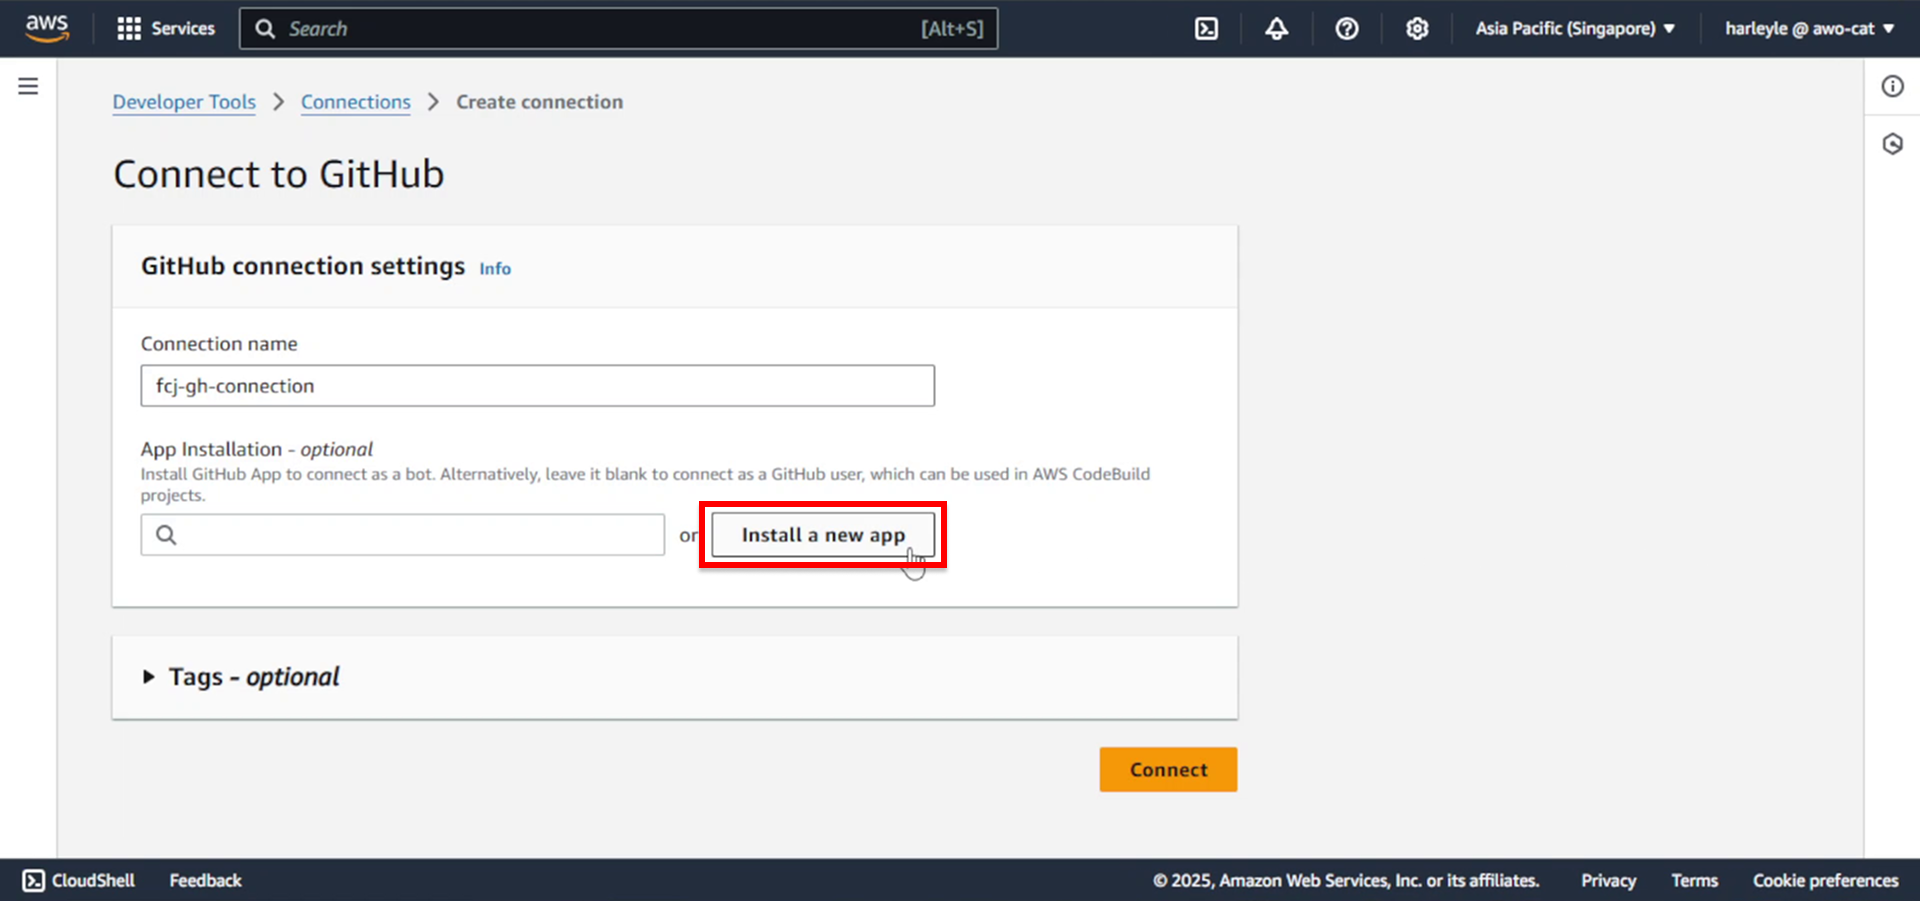Screen dimensions: 1920x901
Task: Open the settings gear icon
Action: [x=1416, y=28]
